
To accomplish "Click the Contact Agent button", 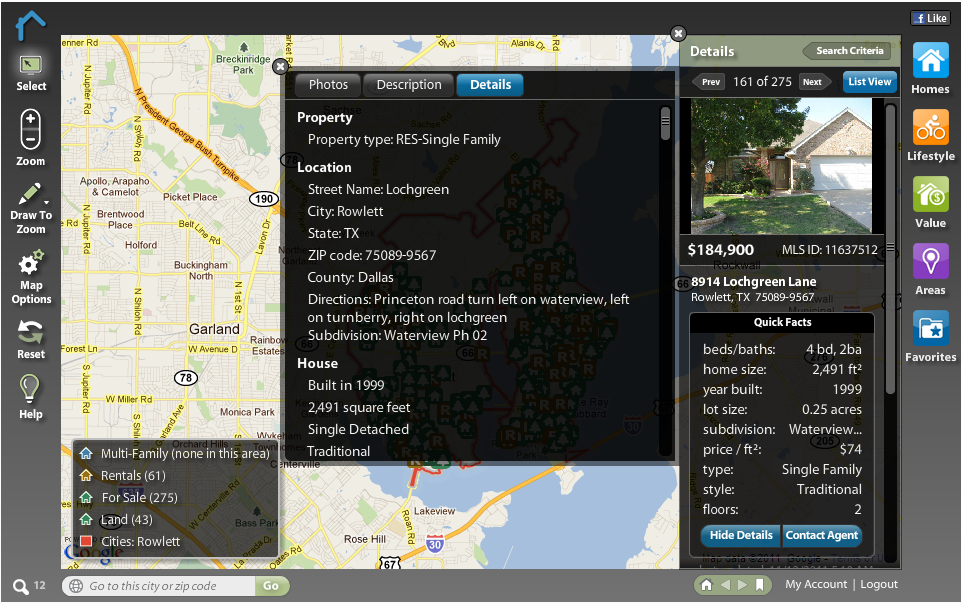I will [821, 535].
